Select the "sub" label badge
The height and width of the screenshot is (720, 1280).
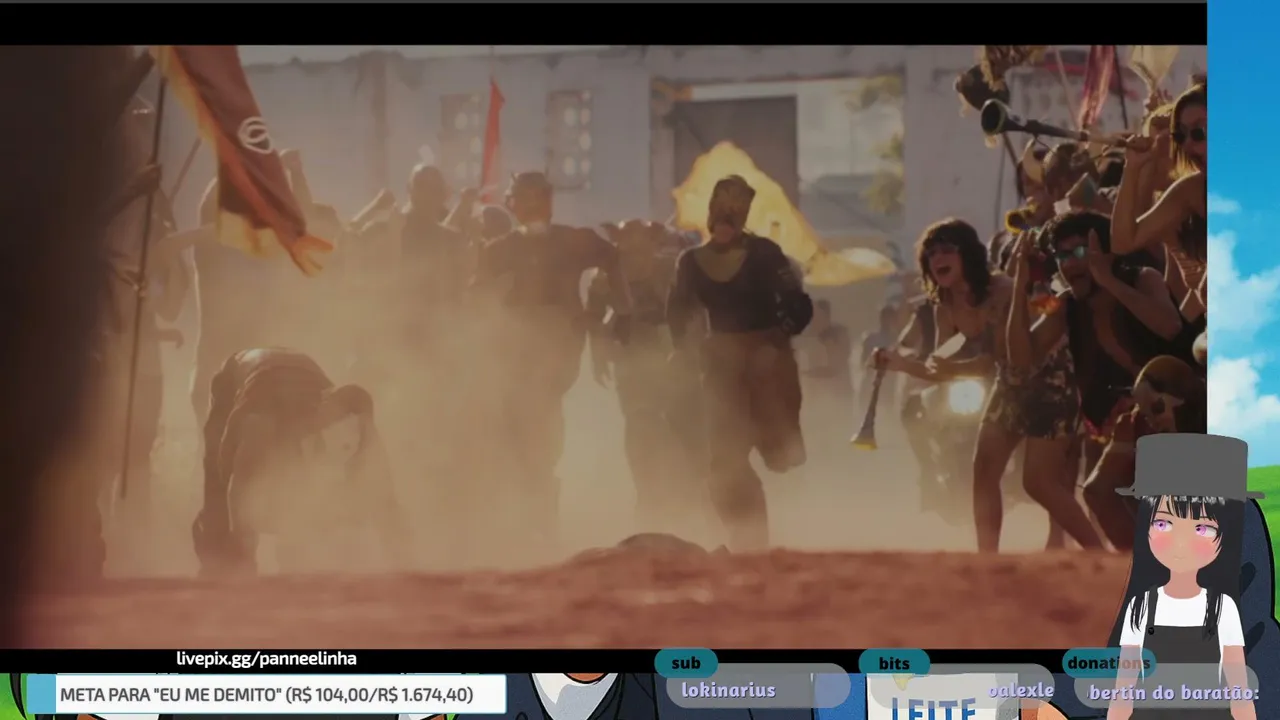click(x=686, y=663)
